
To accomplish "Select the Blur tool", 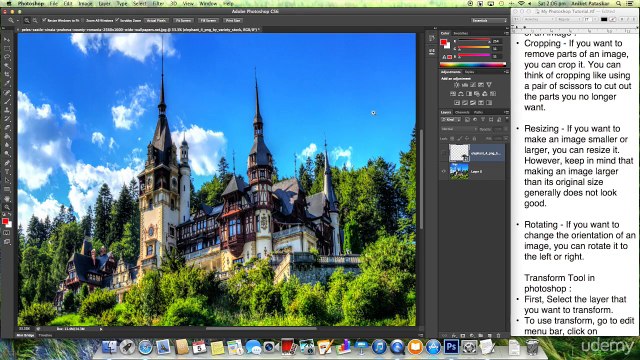I will (7, 145).
